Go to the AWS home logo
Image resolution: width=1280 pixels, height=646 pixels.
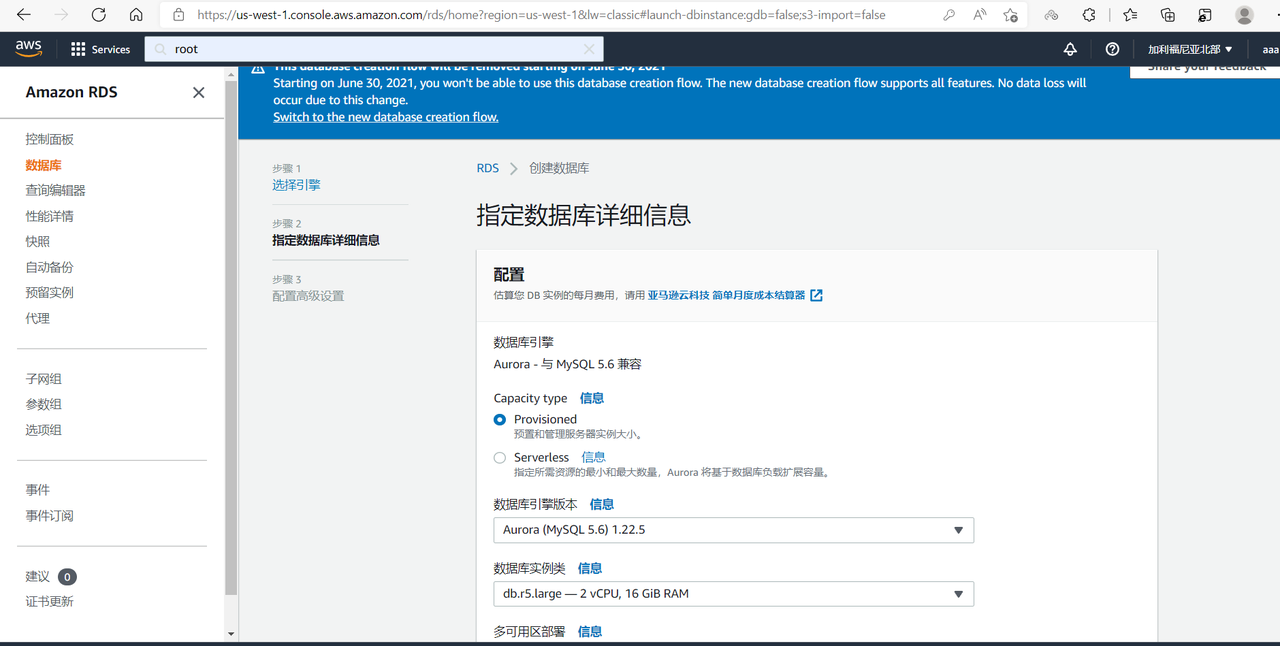(x=29, y=48)
